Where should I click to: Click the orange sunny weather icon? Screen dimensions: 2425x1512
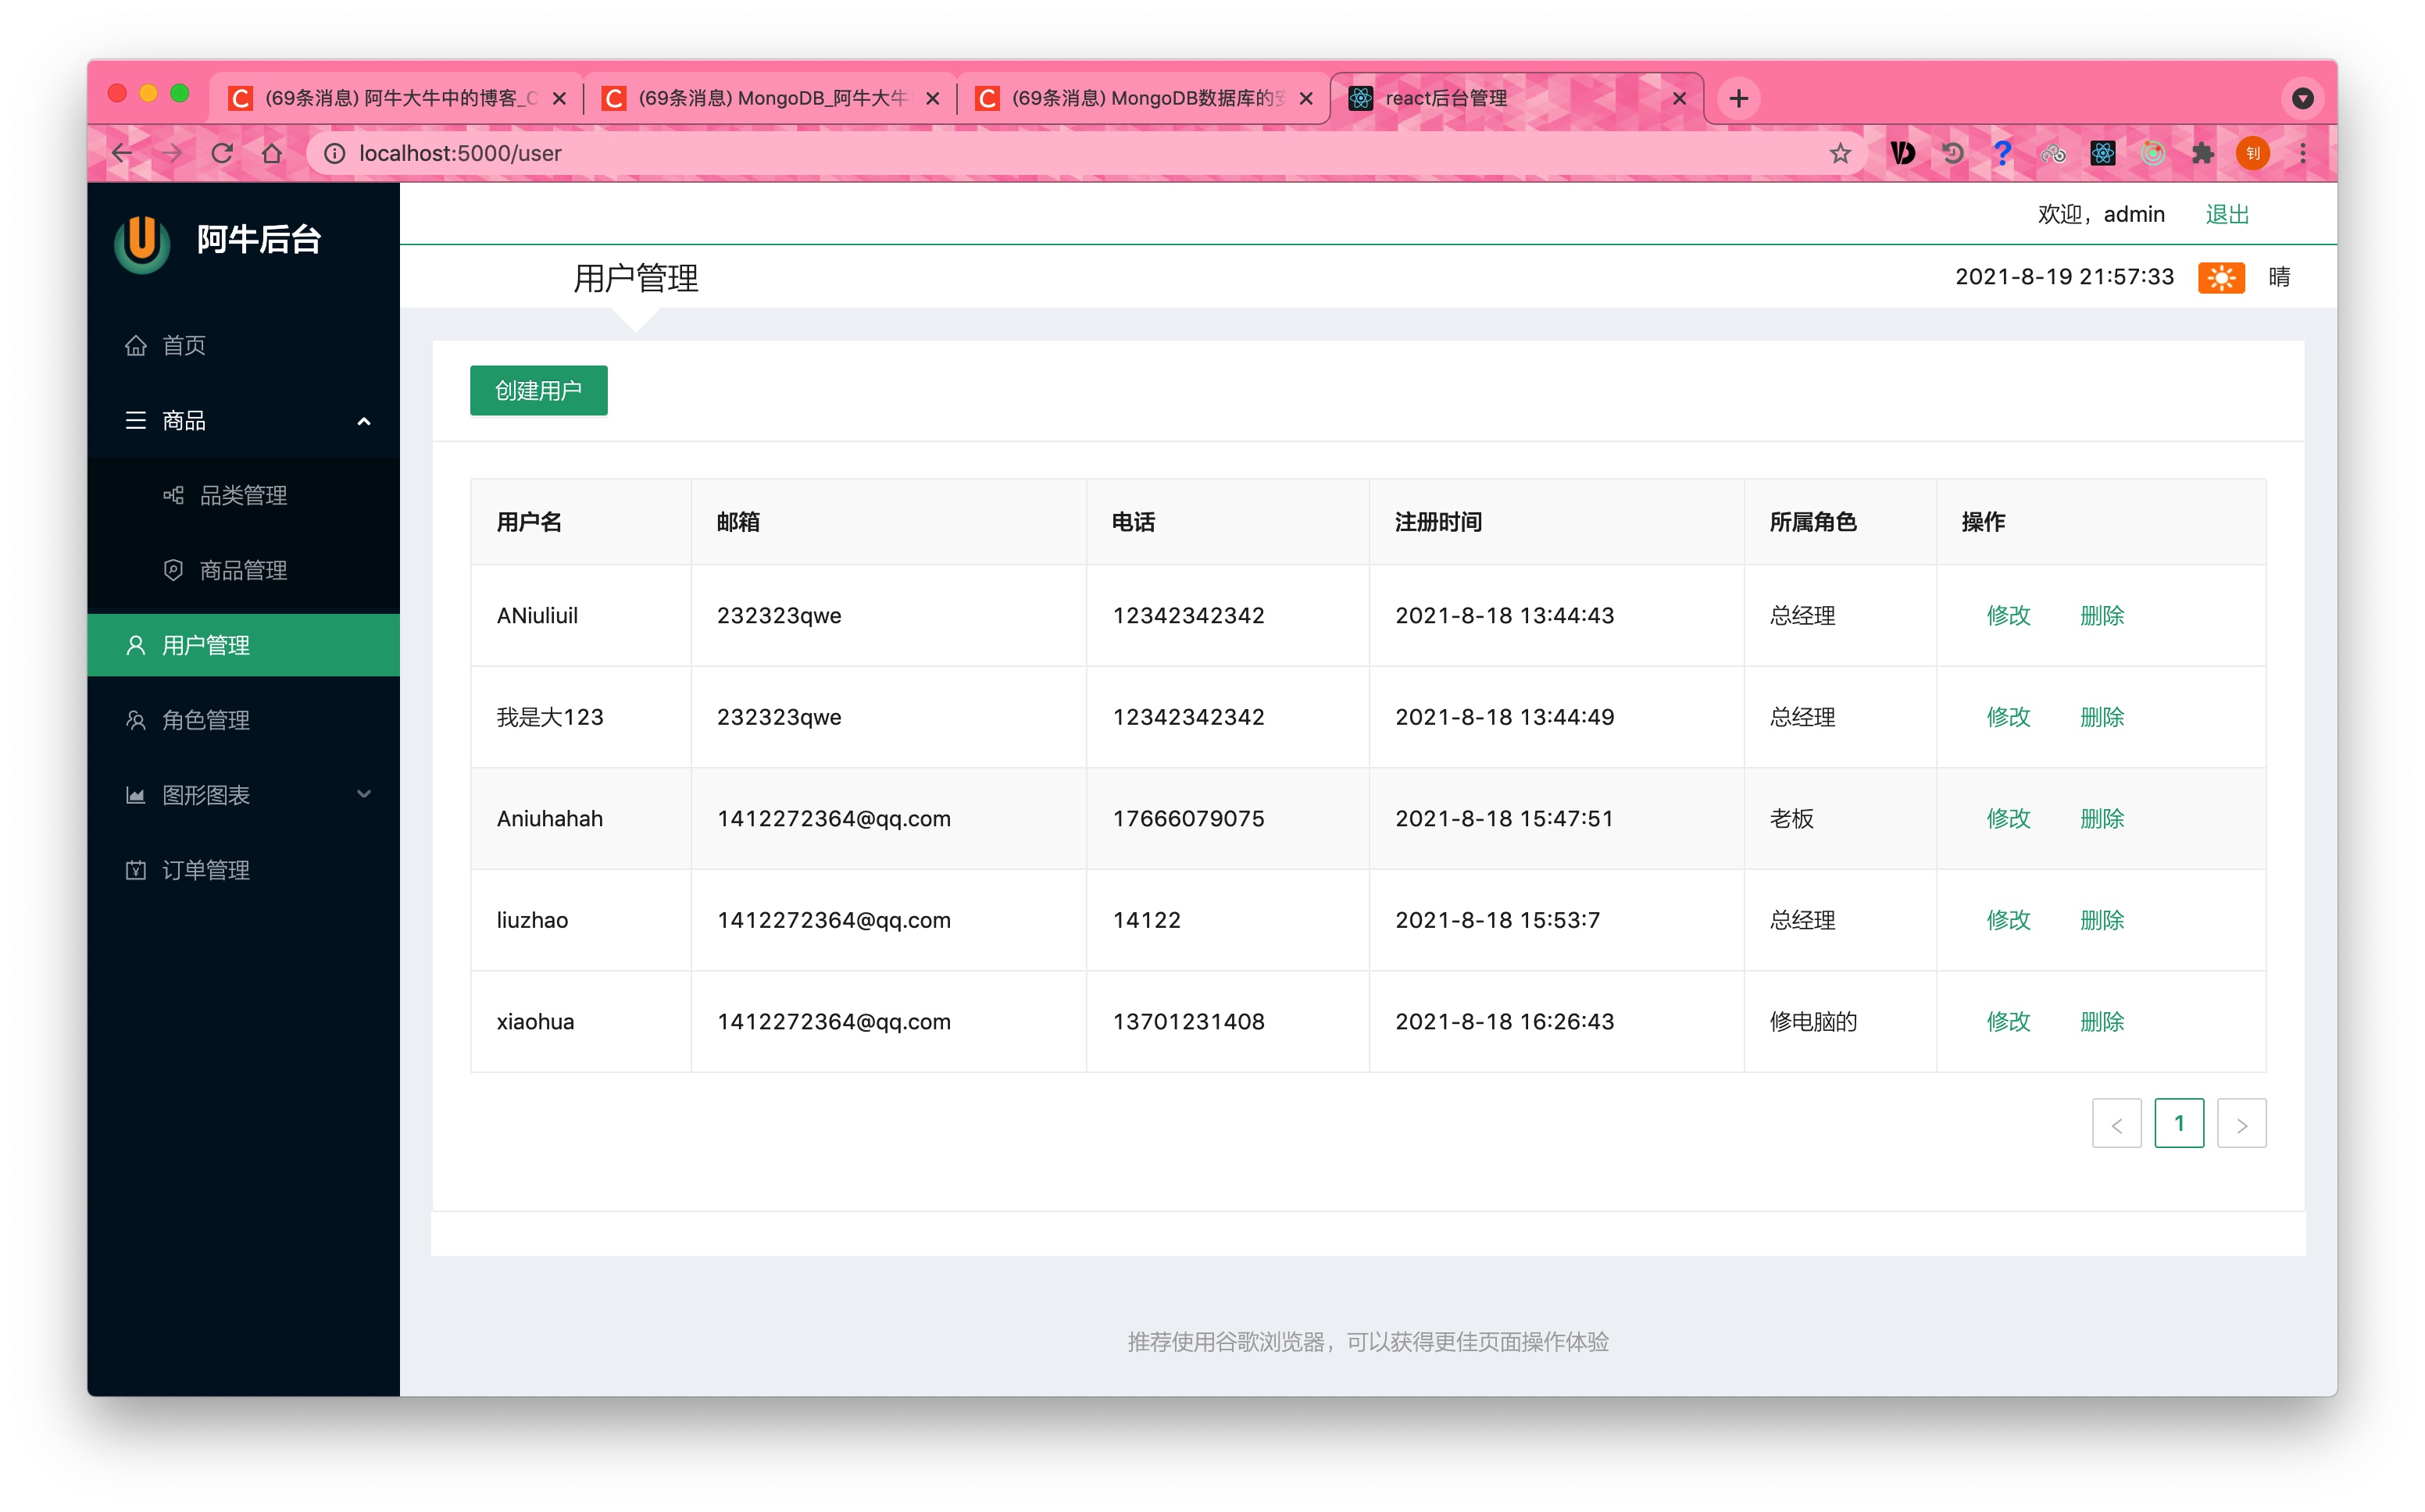(x=2220, y=277)
